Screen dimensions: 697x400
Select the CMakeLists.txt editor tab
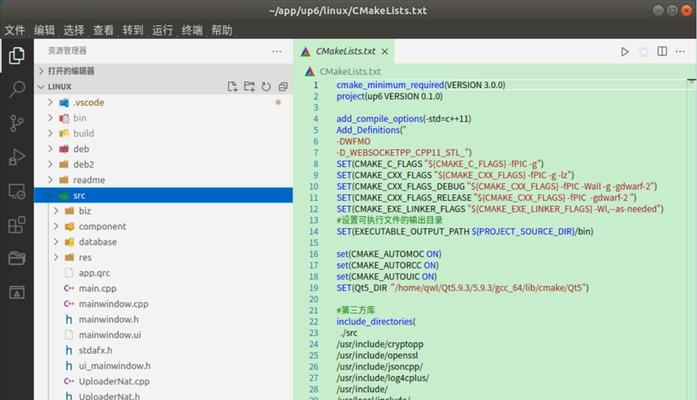[344, 52]
